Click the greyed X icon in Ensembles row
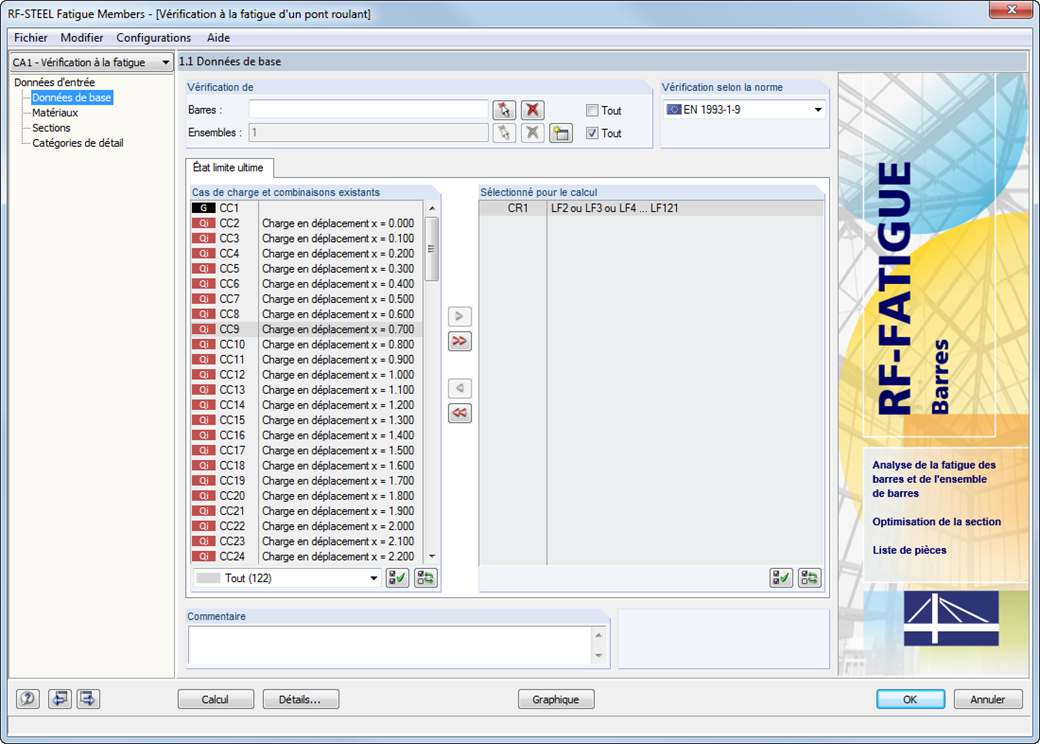Viewport: 1040px width, 744px height. [532, 133]
